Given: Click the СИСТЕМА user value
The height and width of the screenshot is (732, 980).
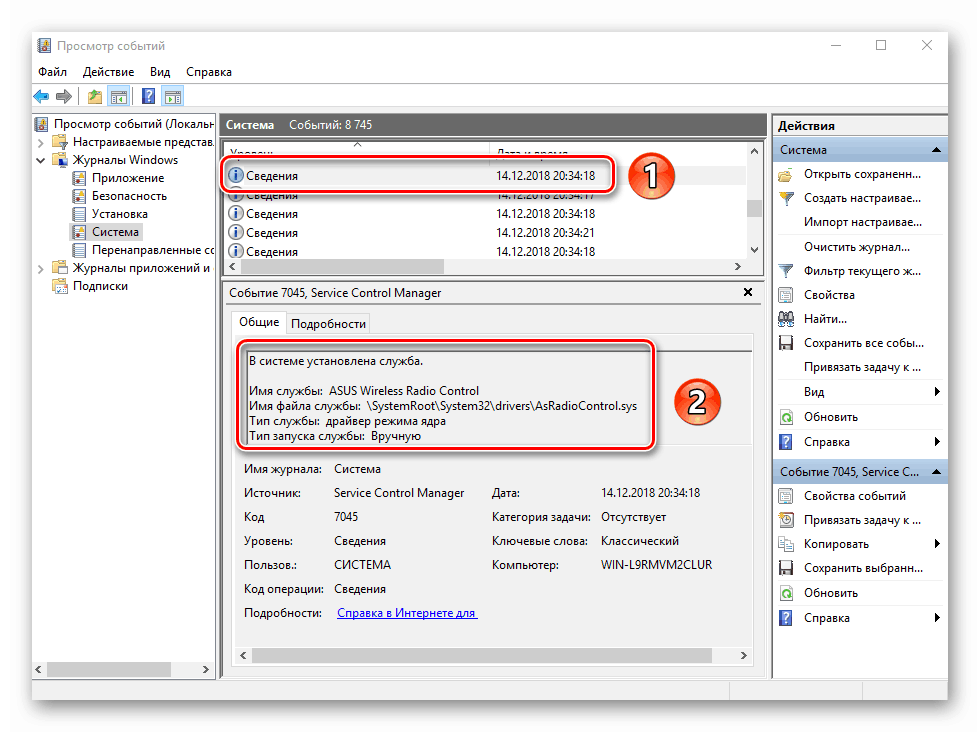Looking at the screenshot, I should point(362,565).
